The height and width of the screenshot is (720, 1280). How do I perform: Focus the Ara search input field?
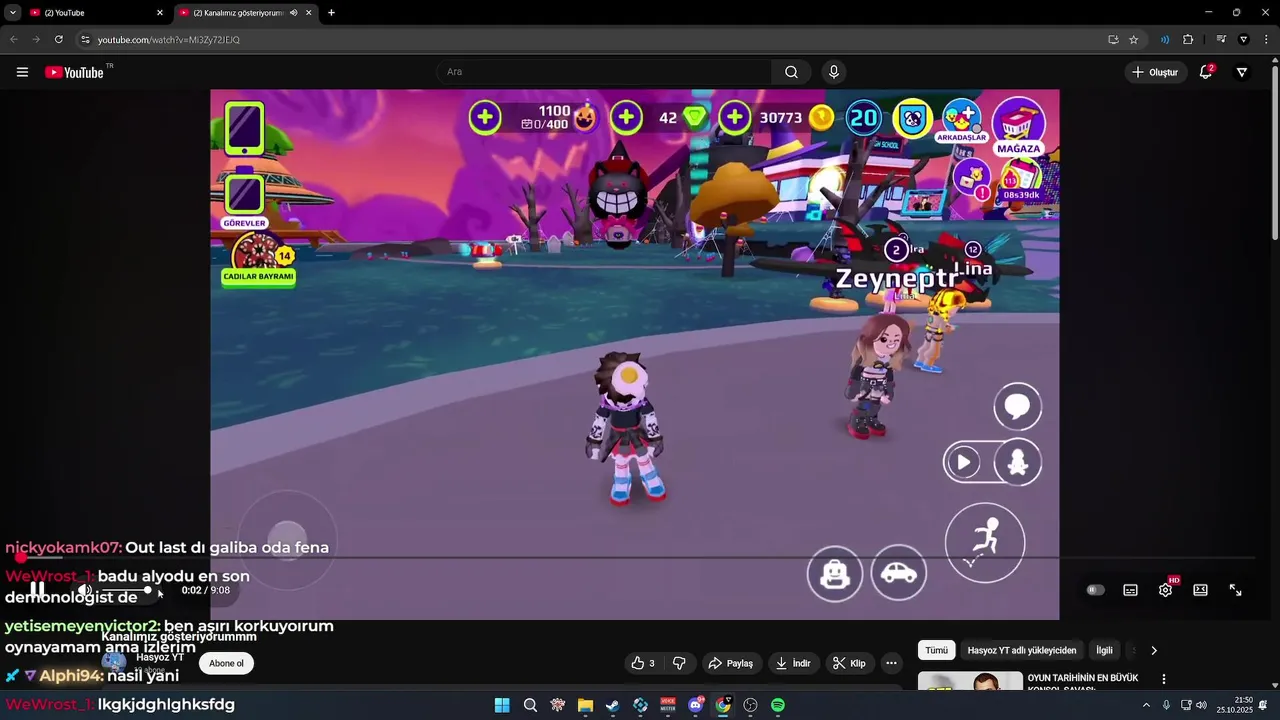[605, 72]
